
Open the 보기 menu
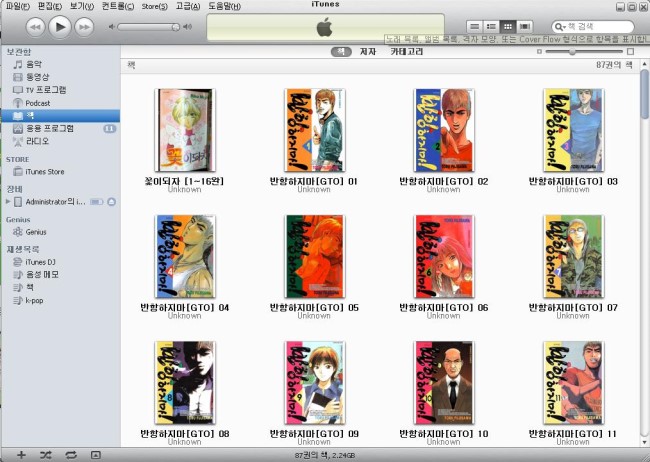pos(82,6)
